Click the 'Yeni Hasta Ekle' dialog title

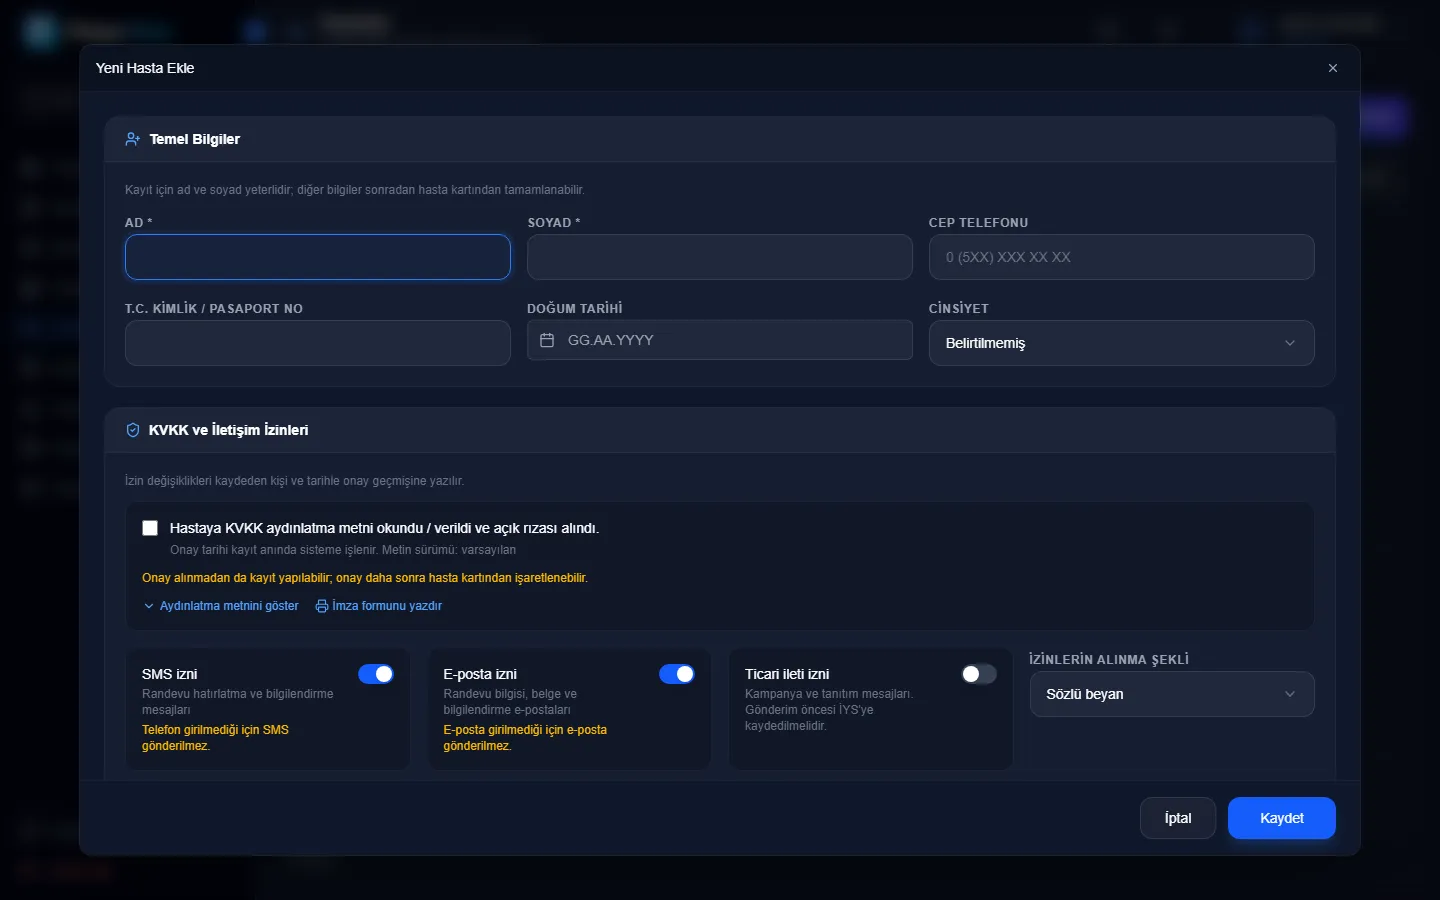pyautogui.click(x=145, y=68)
